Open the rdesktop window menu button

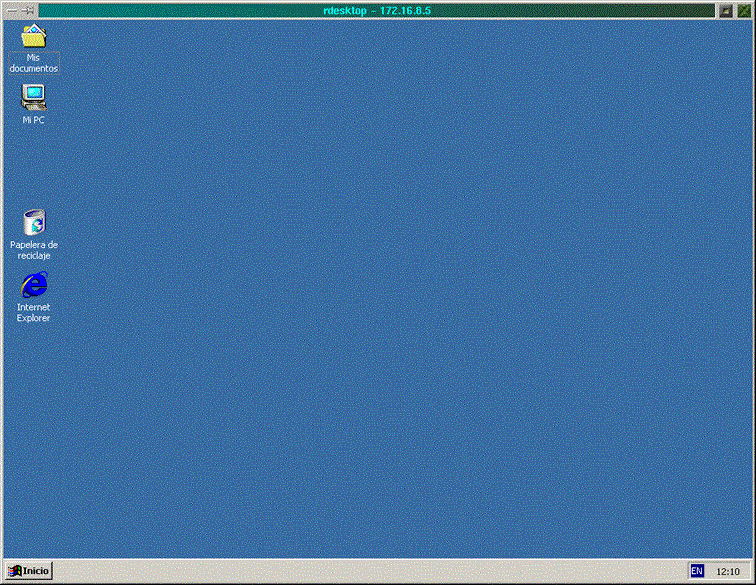[x=12, y=11]
